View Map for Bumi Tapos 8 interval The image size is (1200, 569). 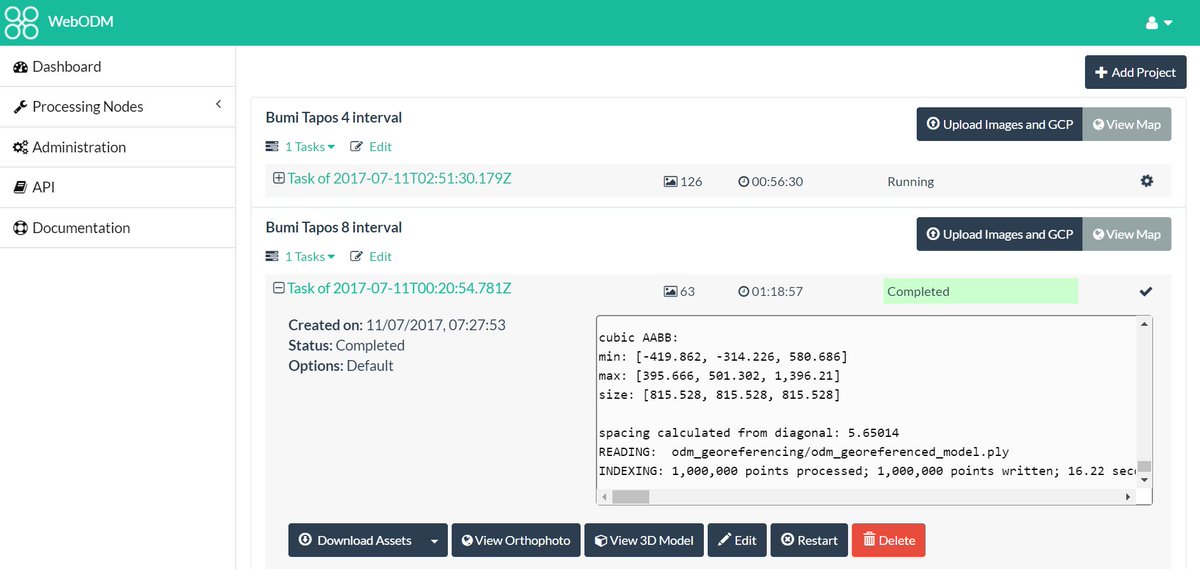click(x=1127, y=234)
